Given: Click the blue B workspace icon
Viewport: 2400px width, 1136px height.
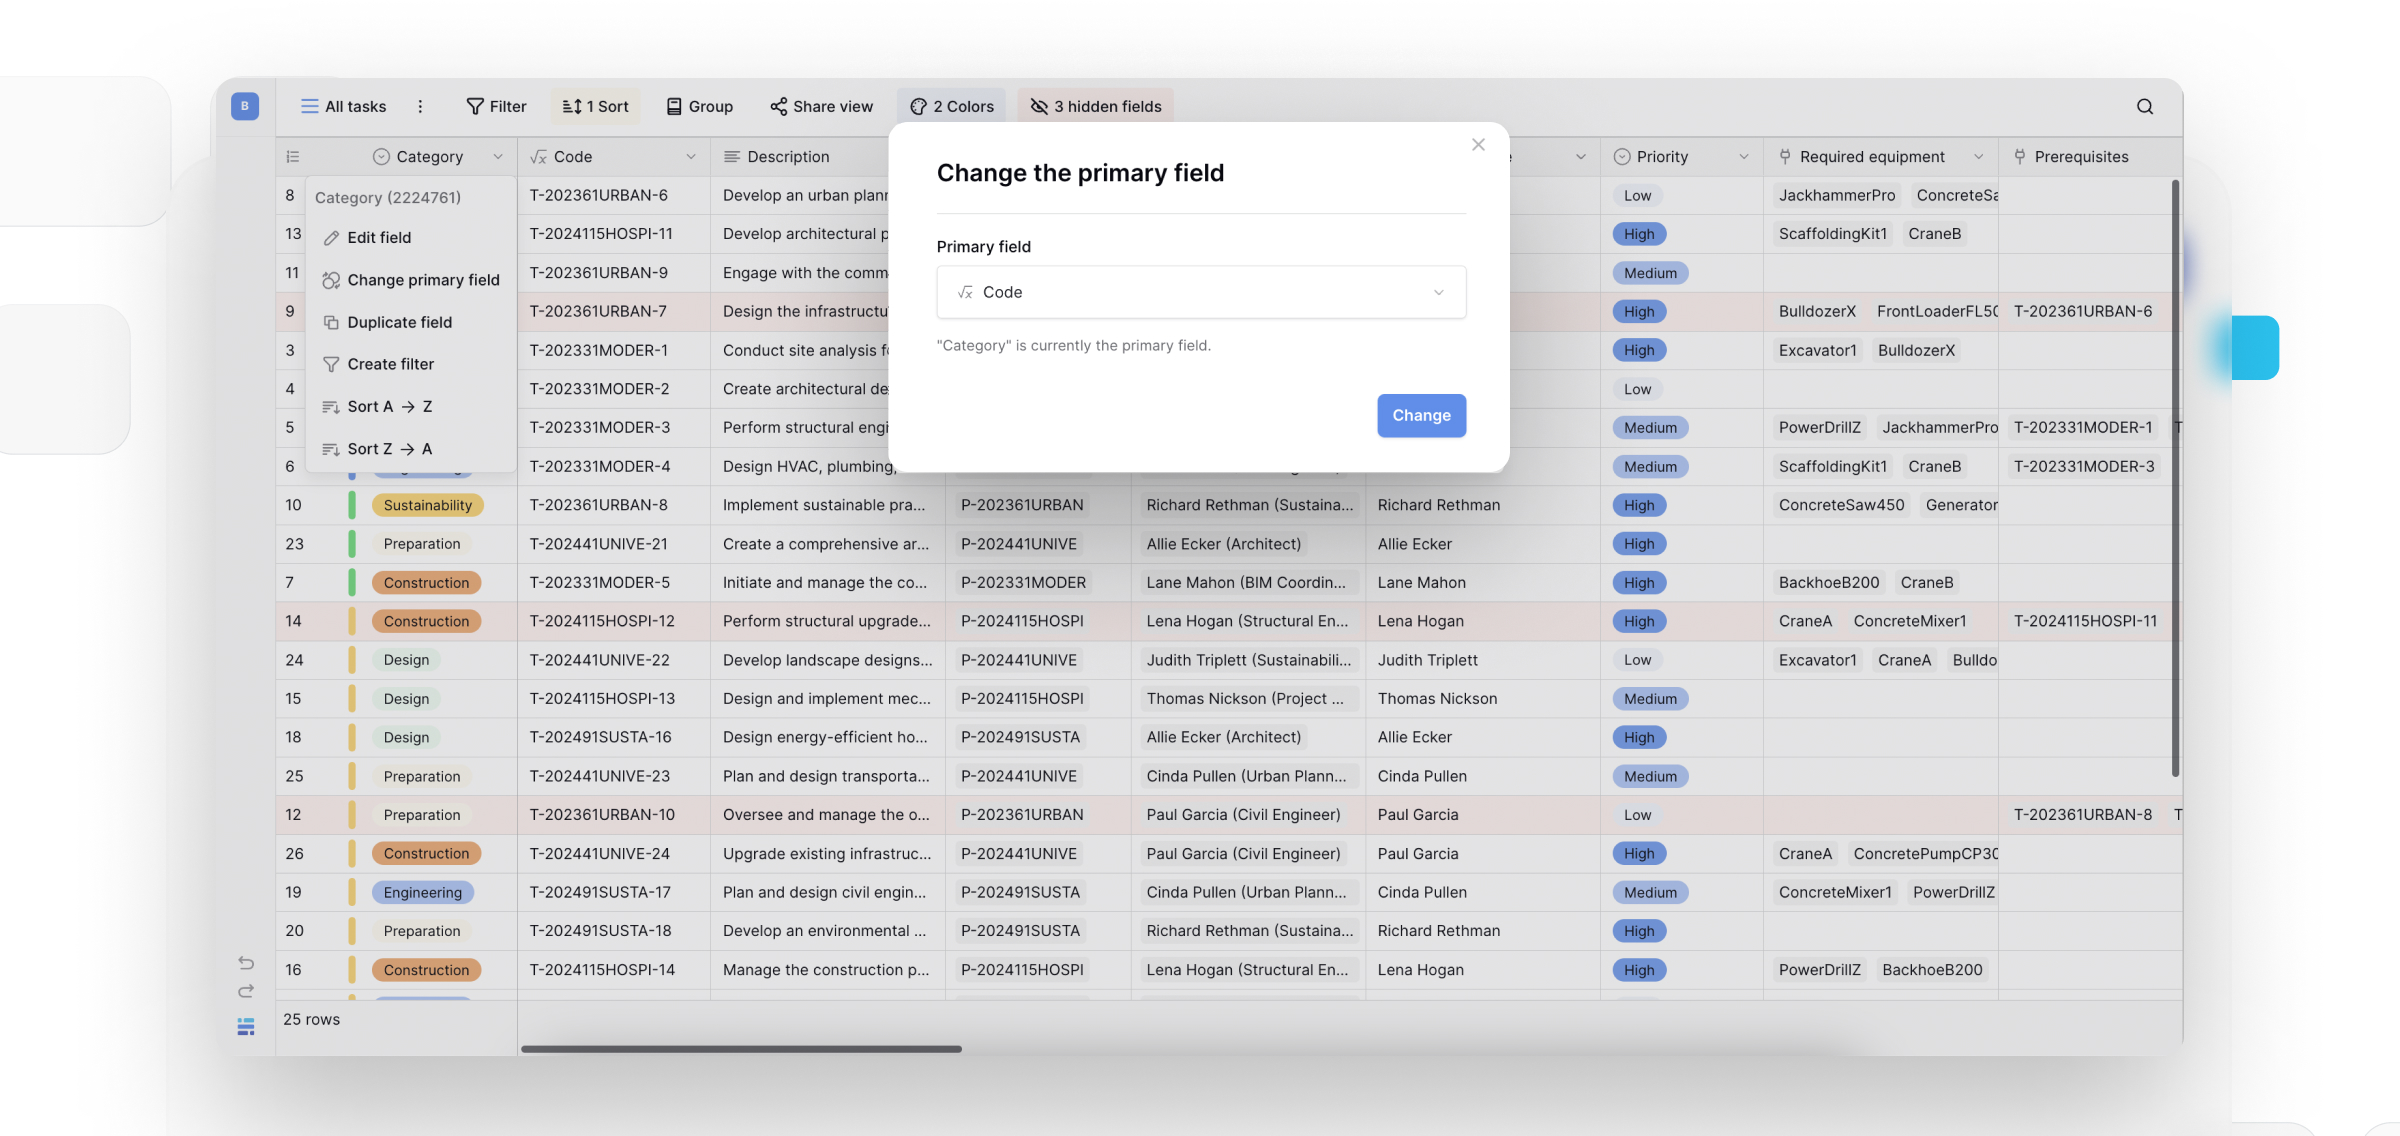Looking at the screenshot, I should 245,106.
